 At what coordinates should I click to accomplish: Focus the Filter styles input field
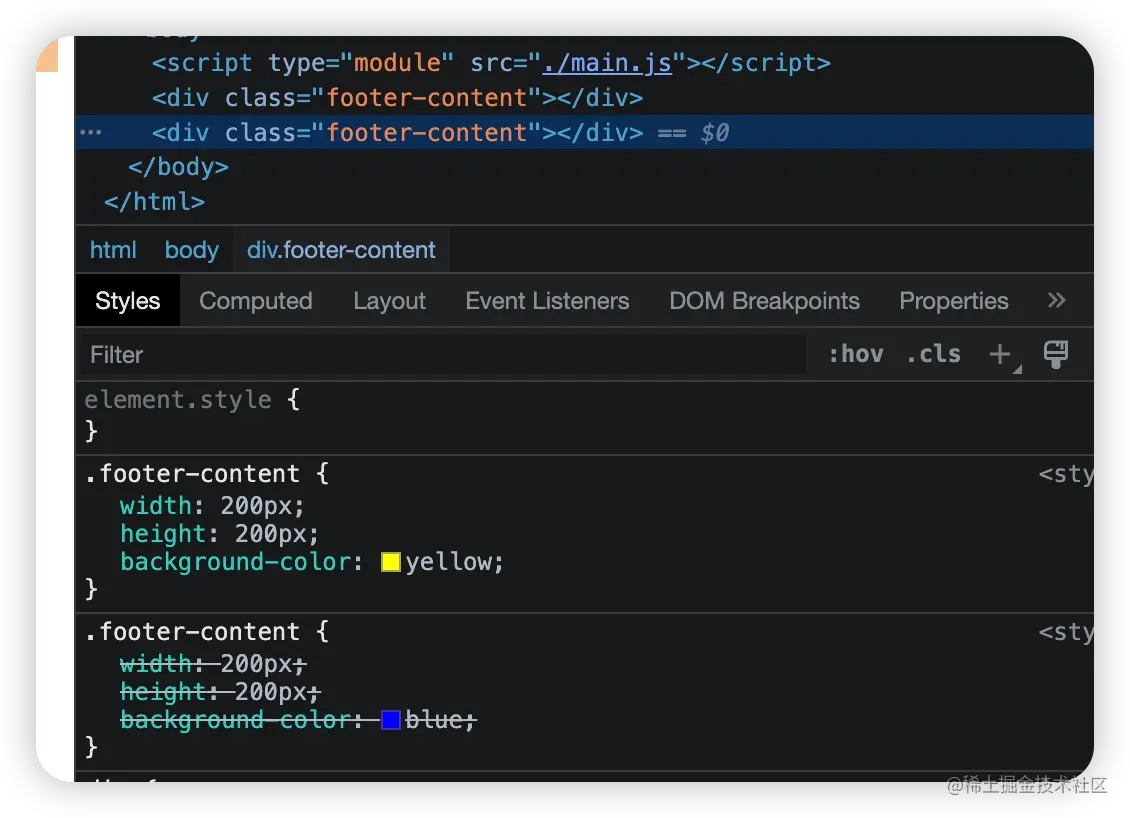point(443,355)
